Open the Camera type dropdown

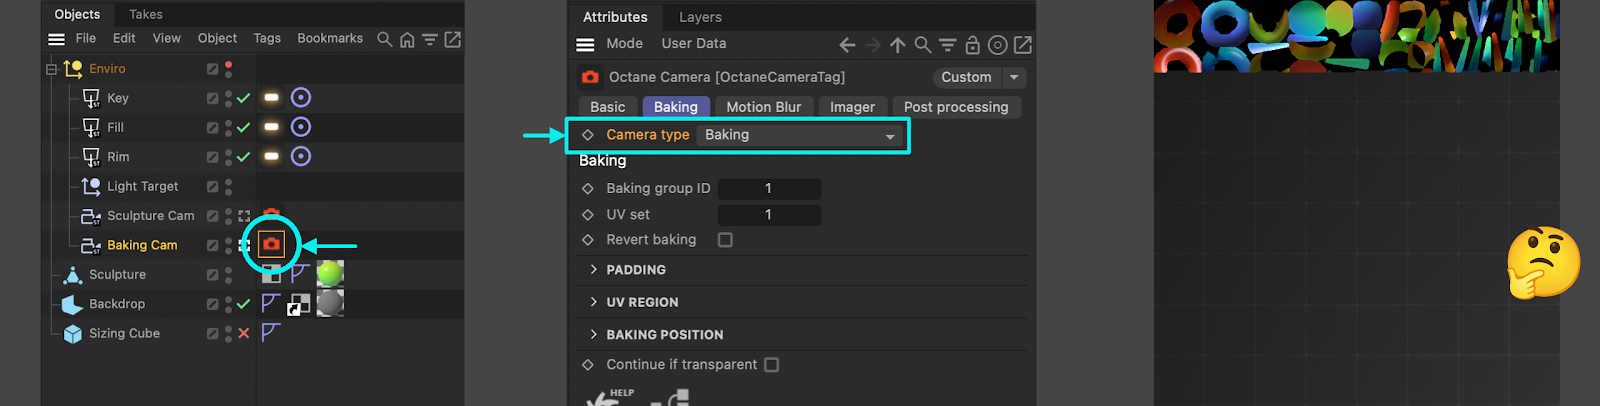click(x=799, y=135)
